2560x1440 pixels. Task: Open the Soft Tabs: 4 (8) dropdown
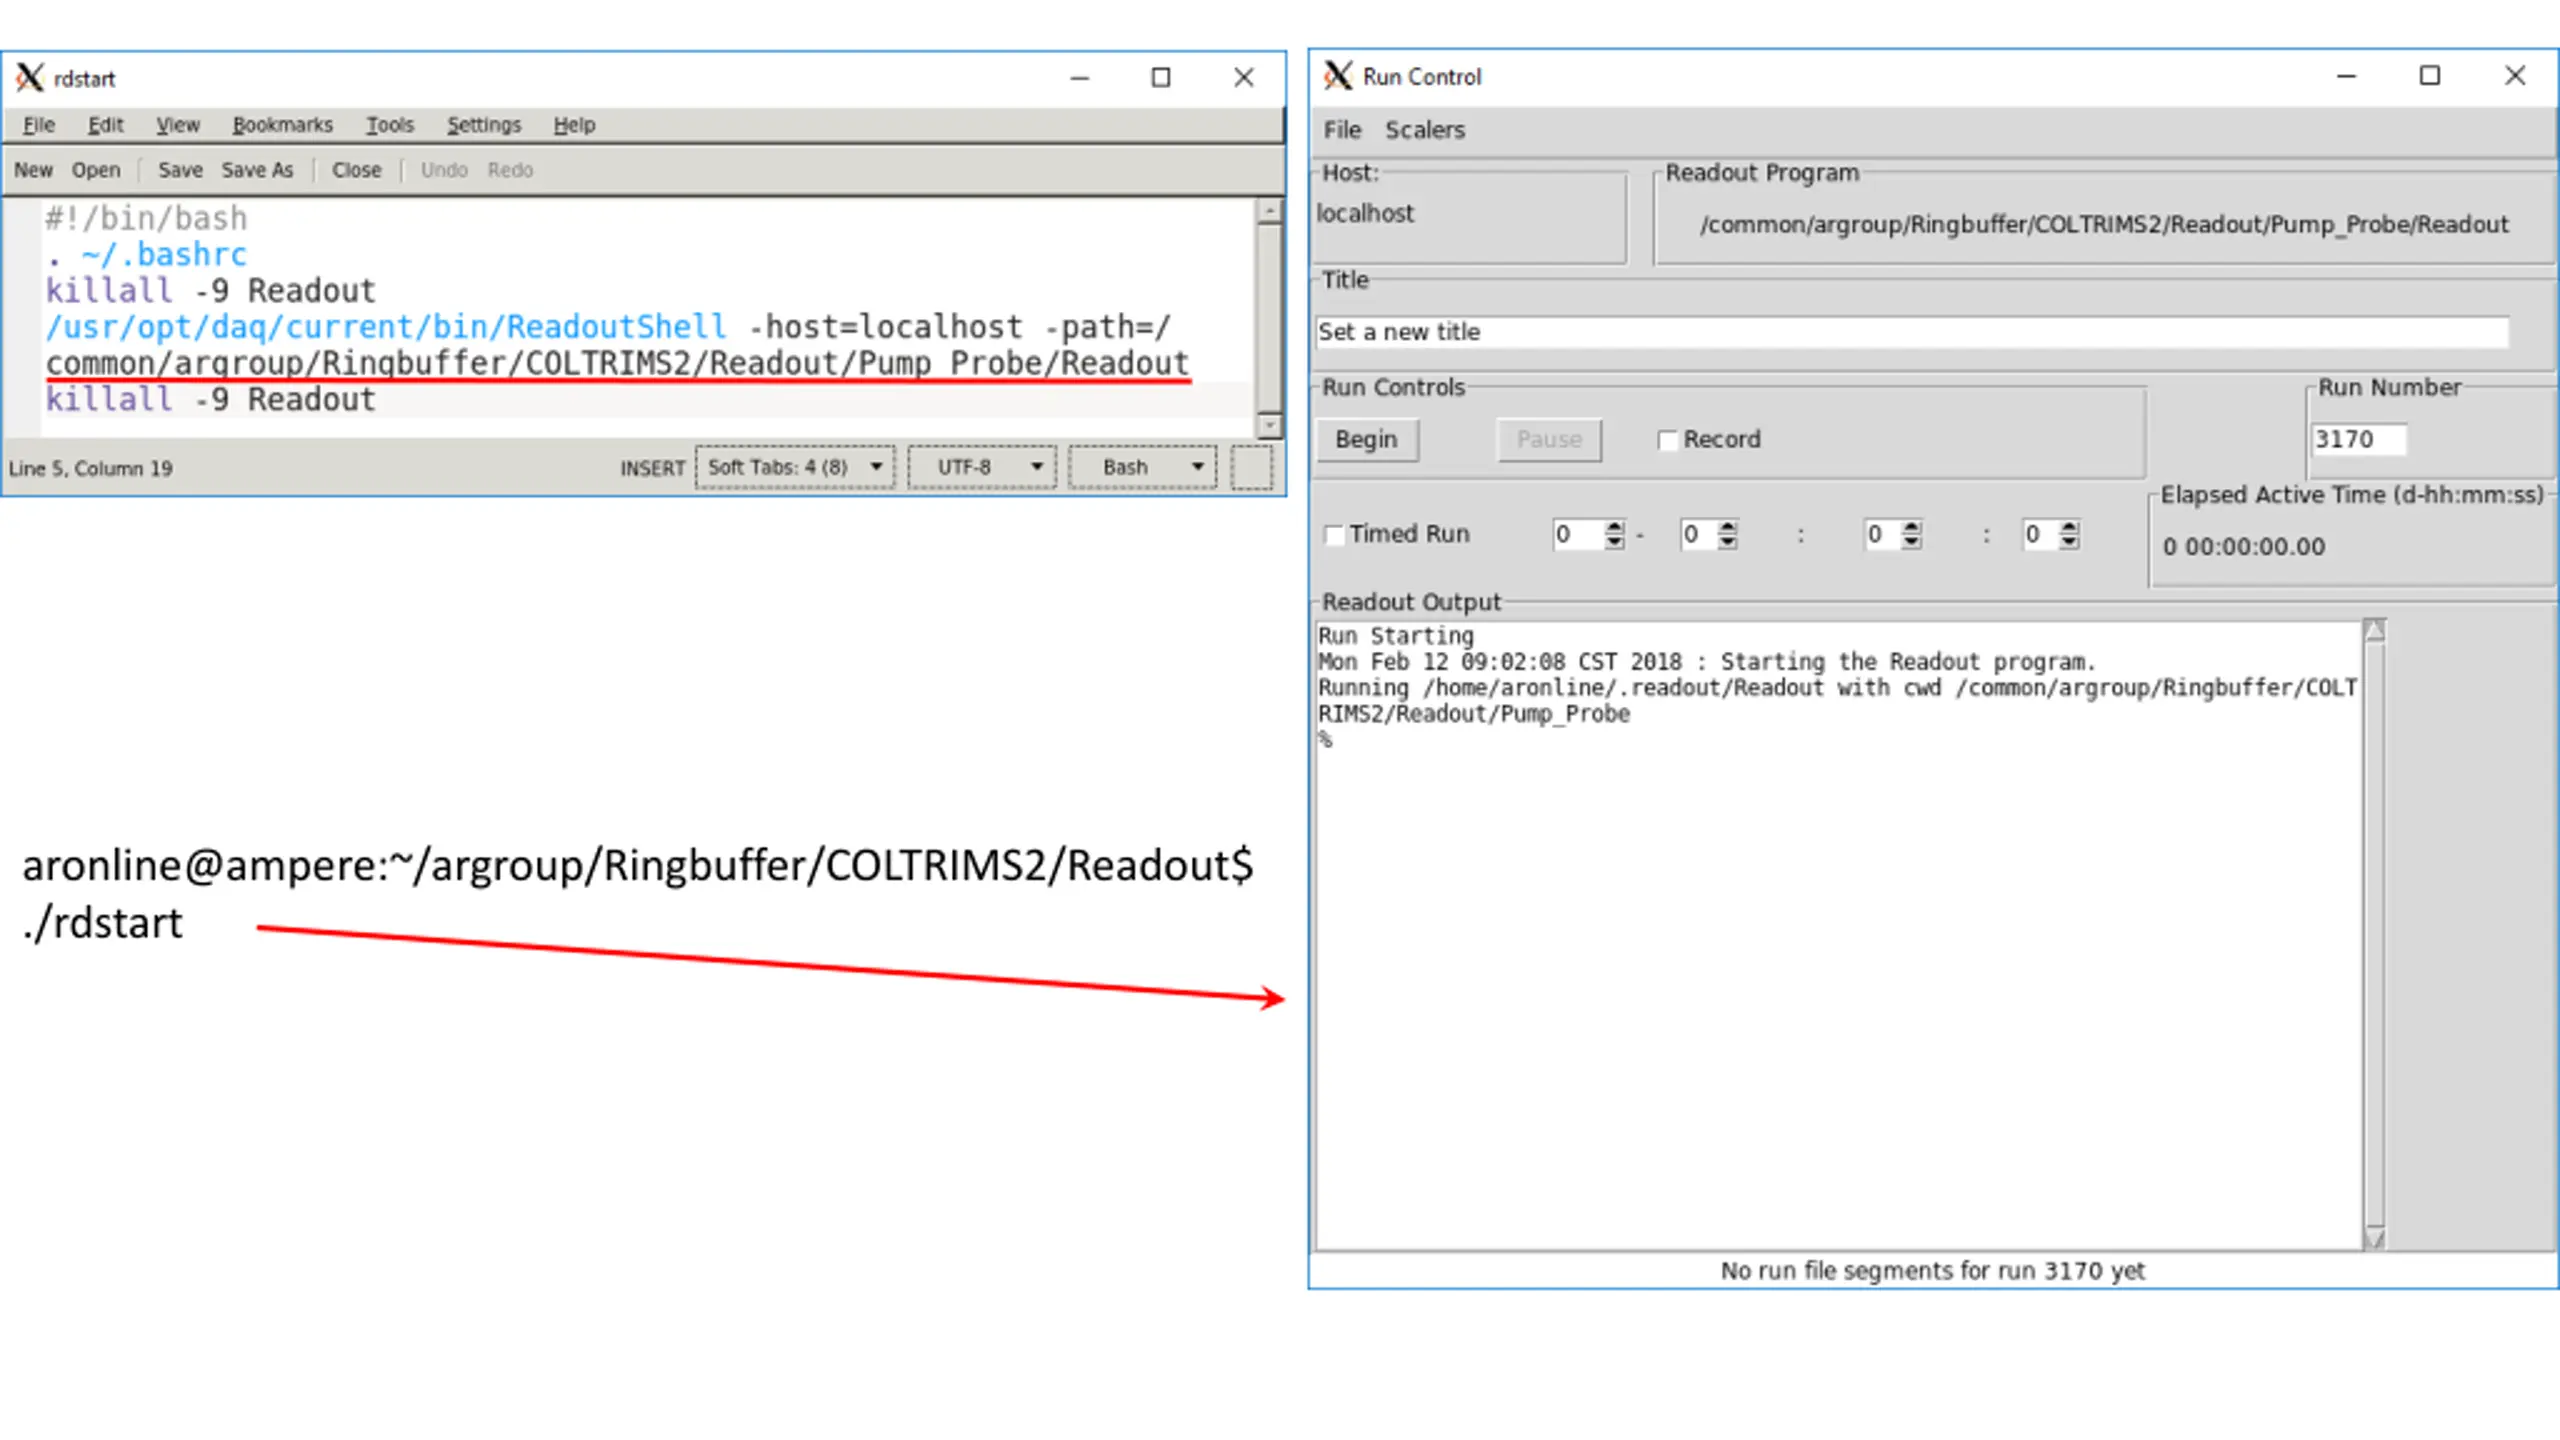click(x=794, y=467)
